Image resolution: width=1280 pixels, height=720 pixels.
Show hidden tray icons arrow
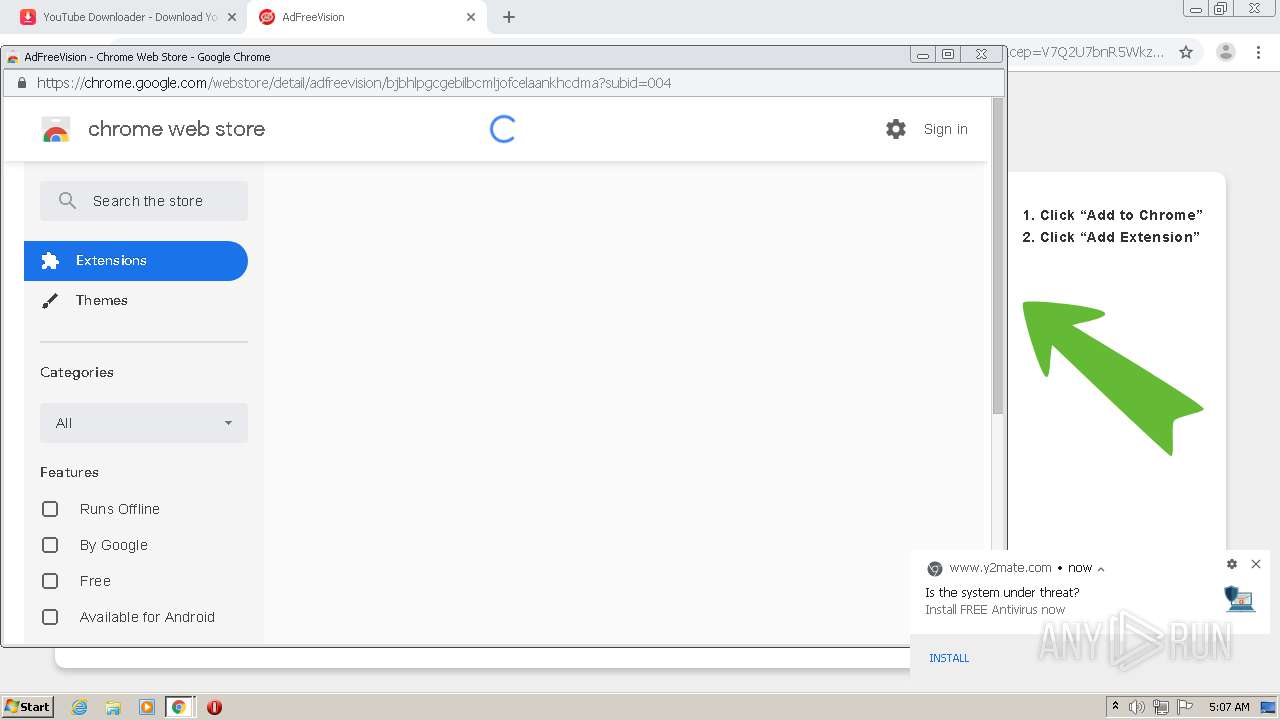coord(1115,707)
